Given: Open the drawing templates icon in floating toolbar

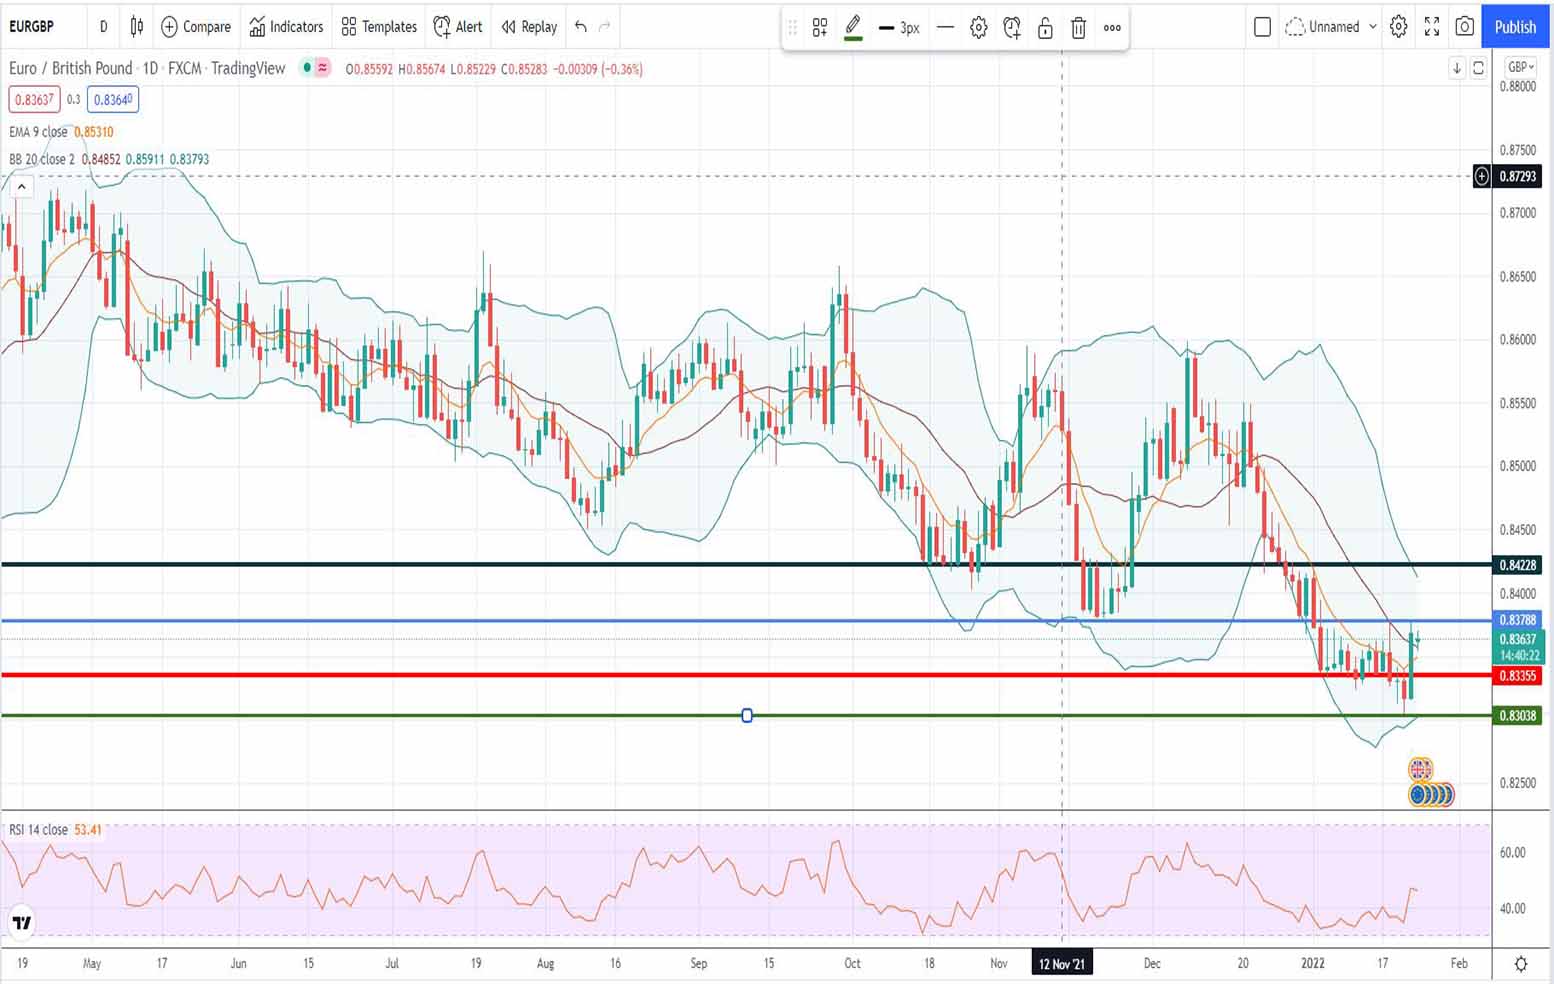Looking at the screenshot, I should (820, 28).
